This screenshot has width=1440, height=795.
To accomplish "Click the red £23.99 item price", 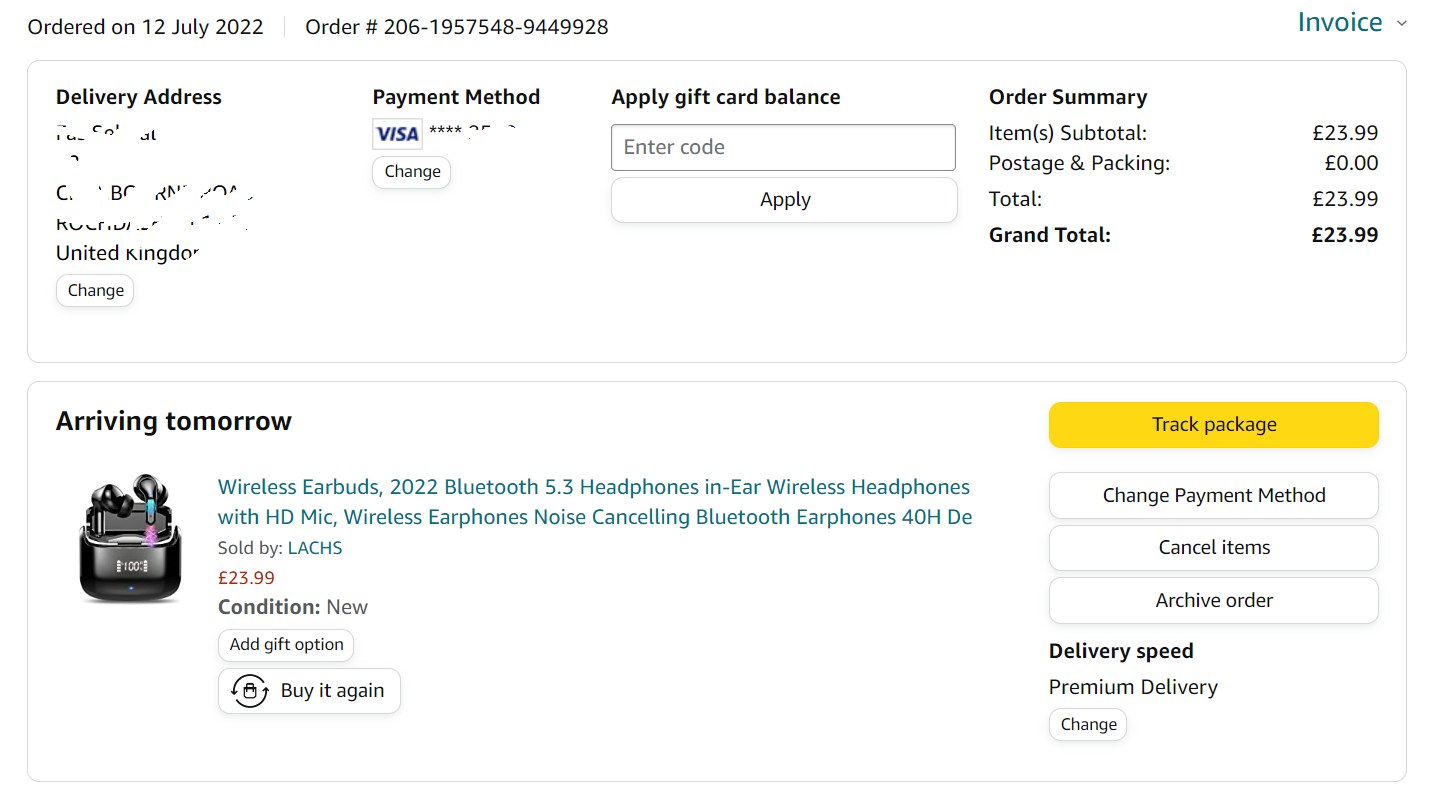I will point(246,578).
